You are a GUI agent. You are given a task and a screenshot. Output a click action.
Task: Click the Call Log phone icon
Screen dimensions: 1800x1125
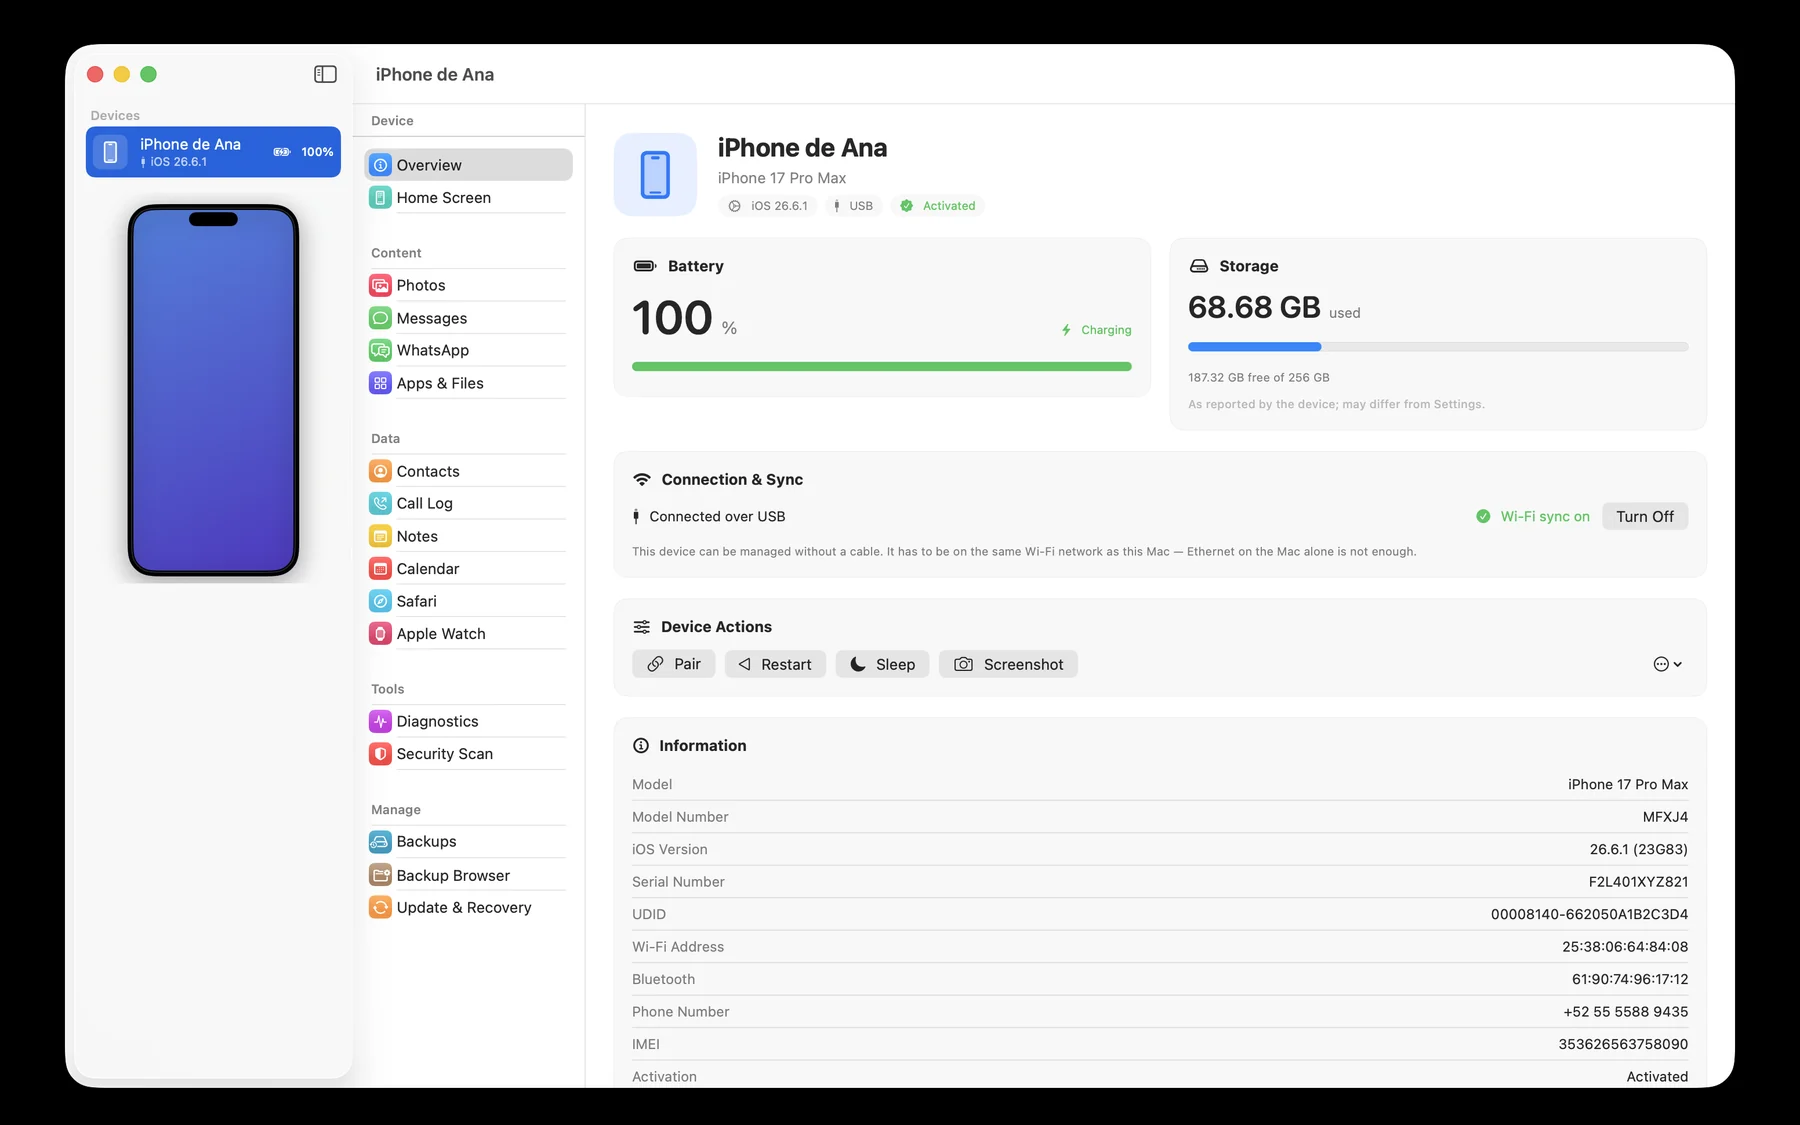point(380,503)
